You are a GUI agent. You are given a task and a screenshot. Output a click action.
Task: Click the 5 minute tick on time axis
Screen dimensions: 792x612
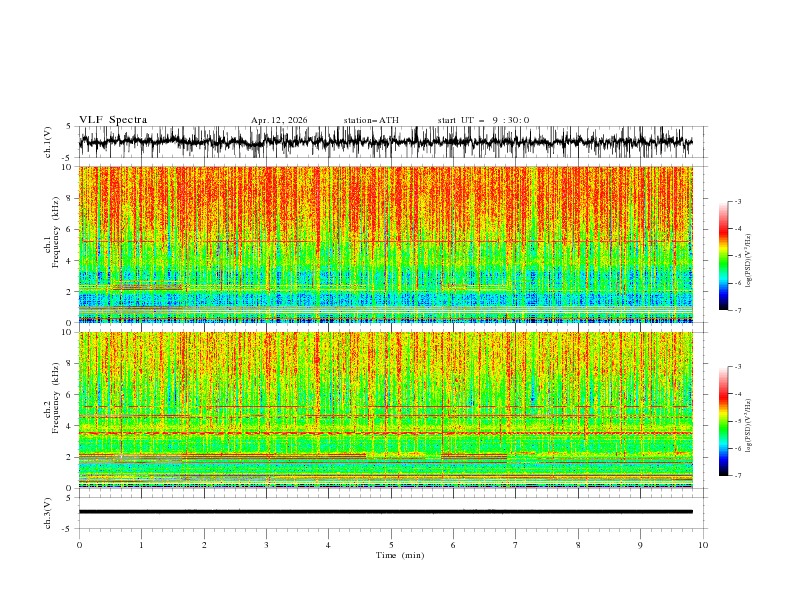(391, 545)
